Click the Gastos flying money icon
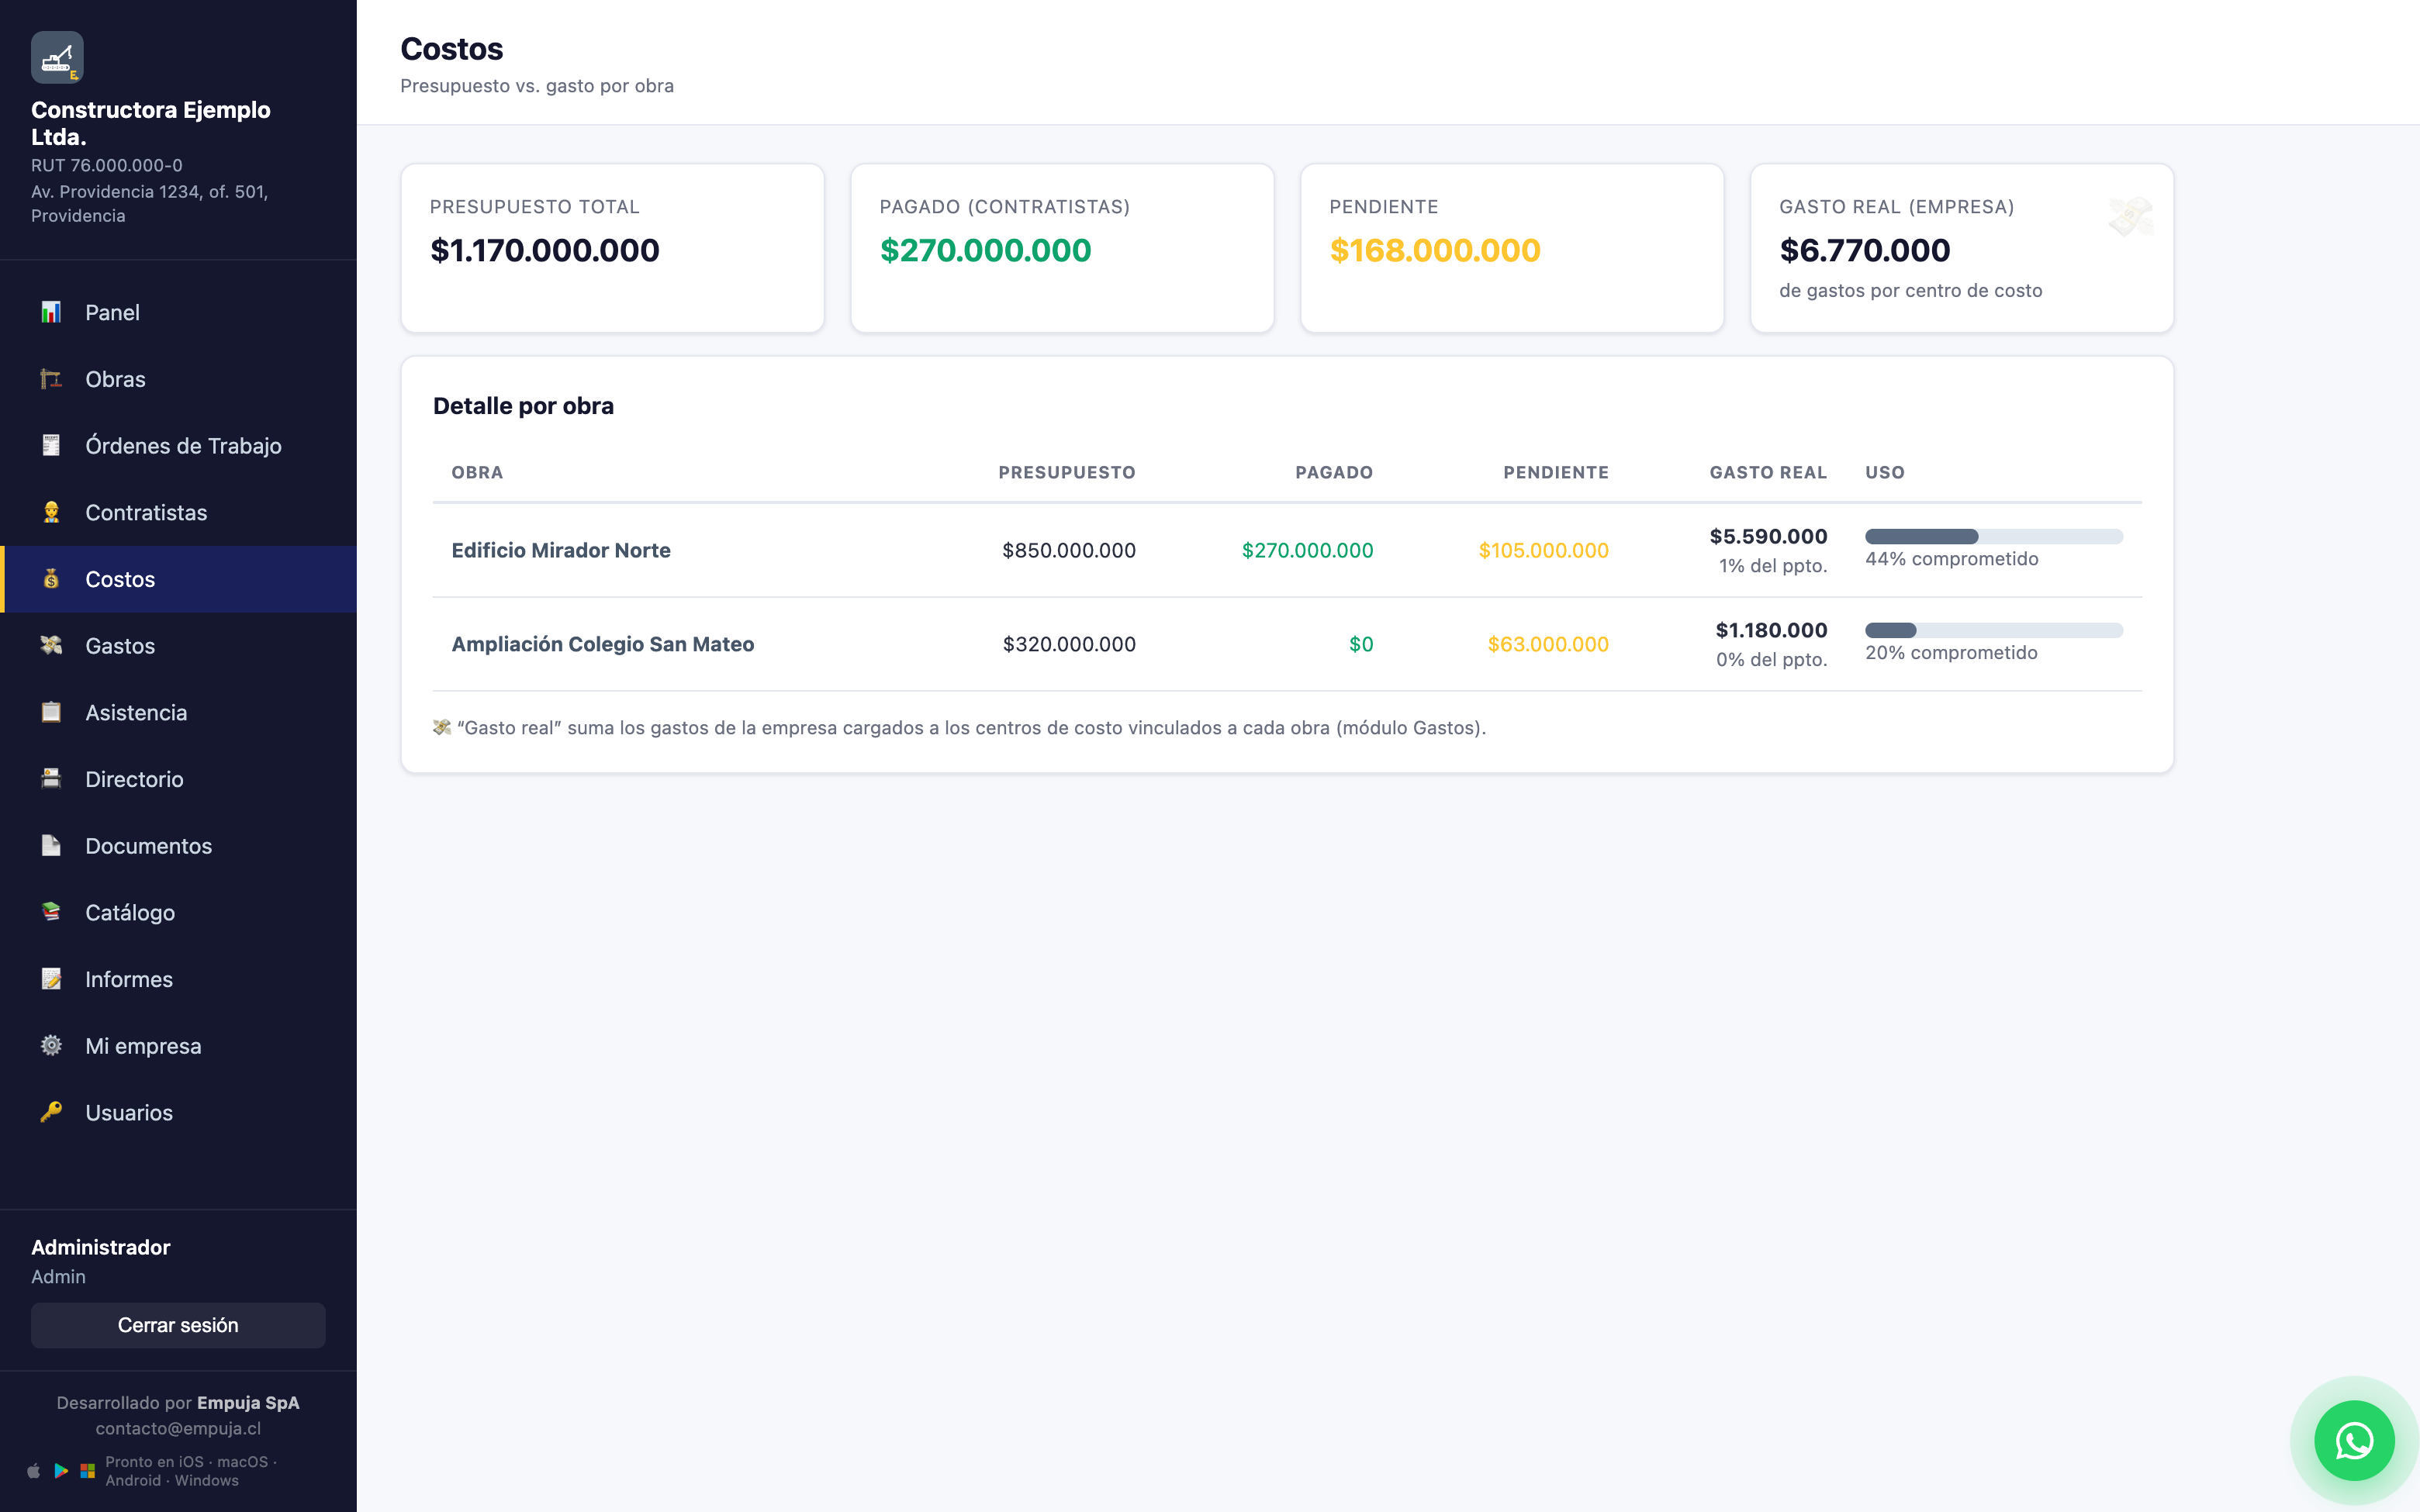 coord(51,645)
